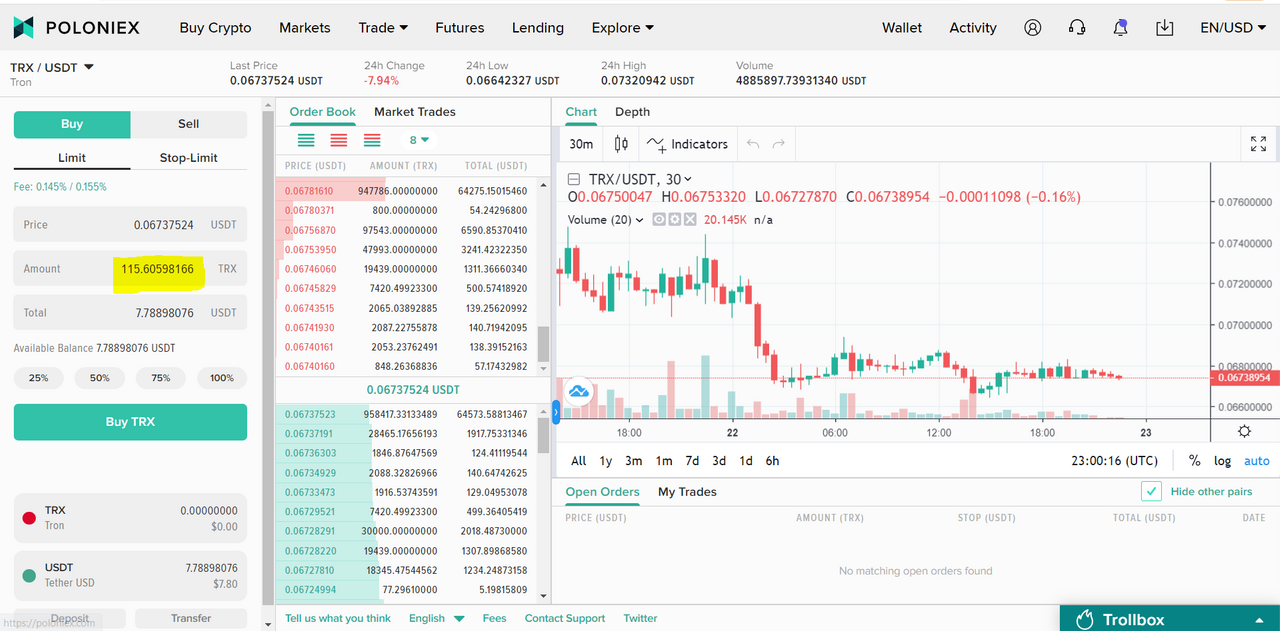Open the account profile icon
This screenshot has height=631, width=1280.
pyautogui.click(x=1033, y=28)
